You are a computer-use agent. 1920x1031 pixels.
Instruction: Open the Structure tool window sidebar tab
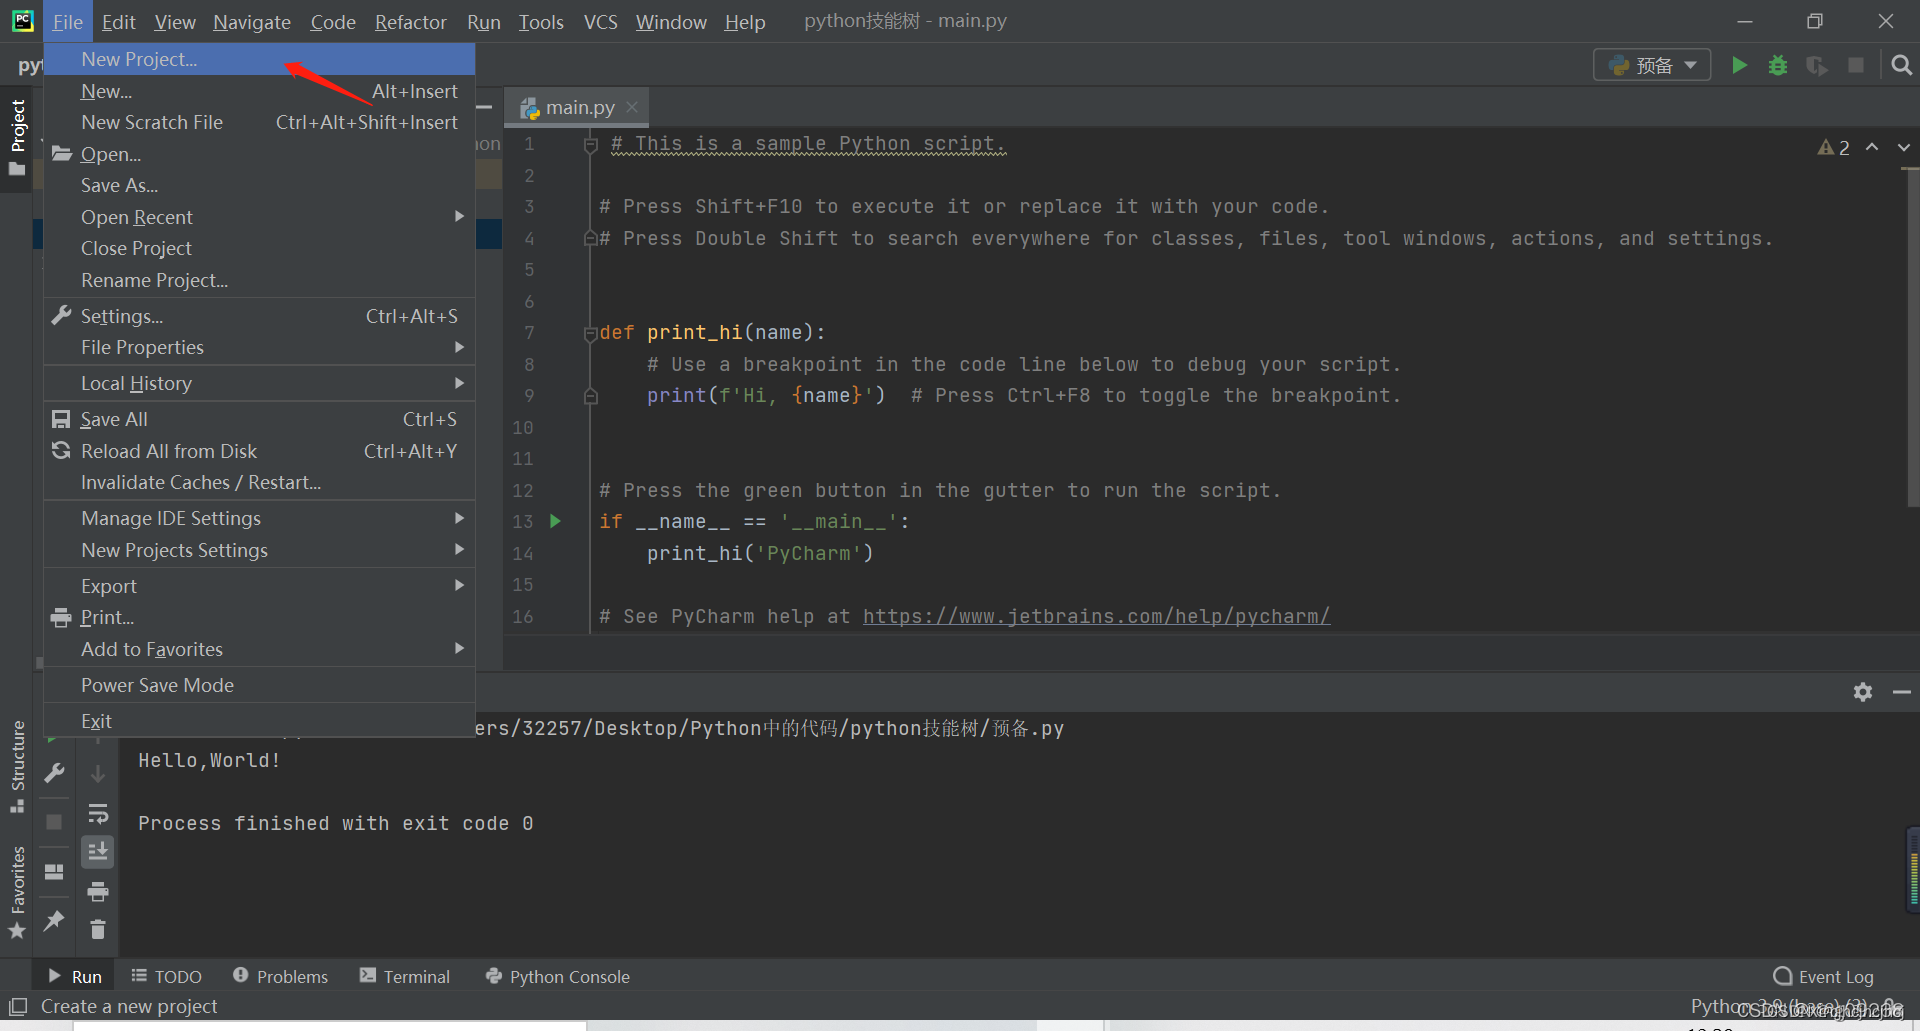(x=17, y=766)
